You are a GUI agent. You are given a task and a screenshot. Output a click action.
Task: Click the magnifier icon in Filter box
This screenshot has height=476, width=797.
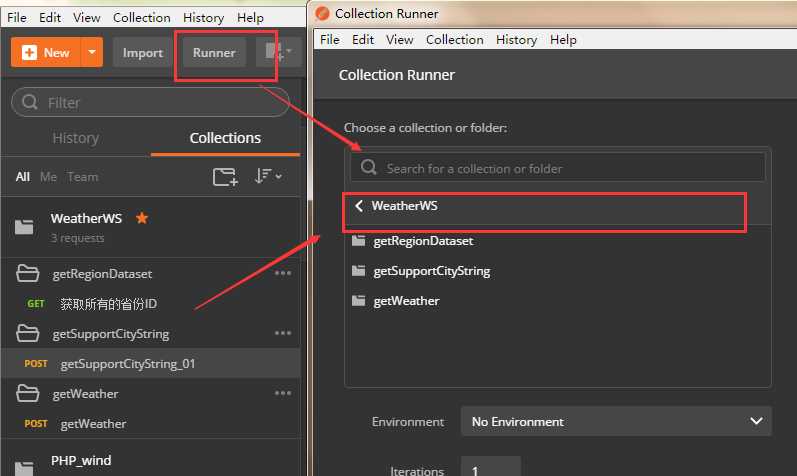[30, 102]
